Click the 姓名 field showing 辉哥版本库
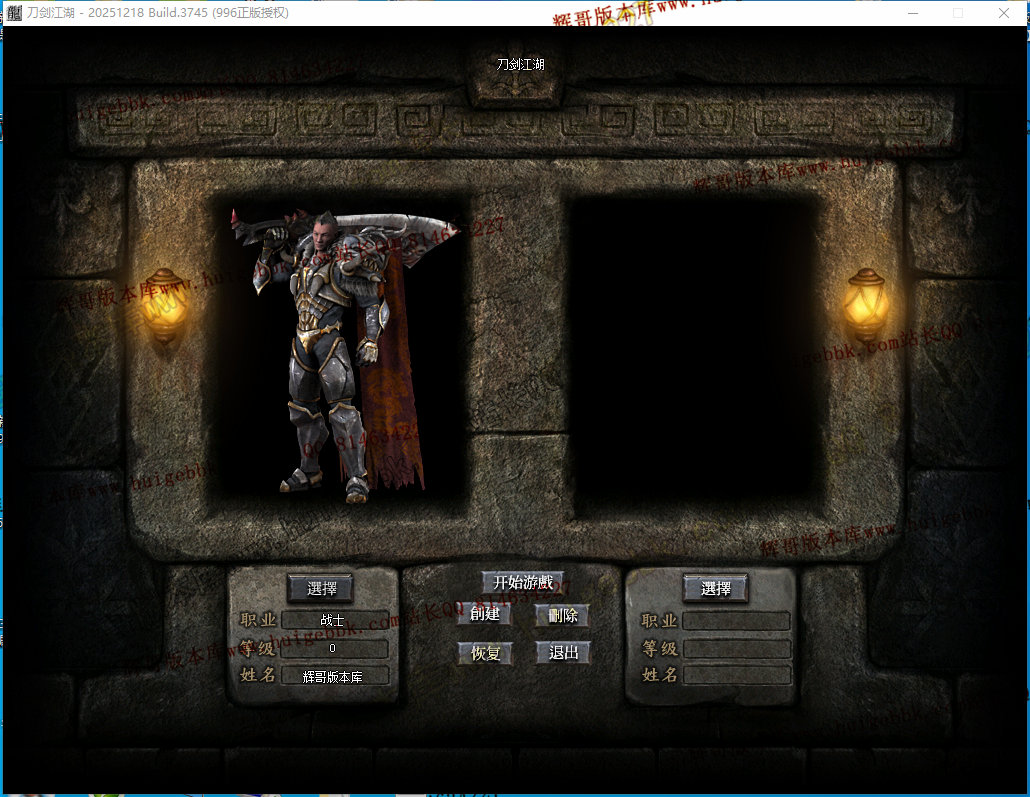 coord(334,676)
